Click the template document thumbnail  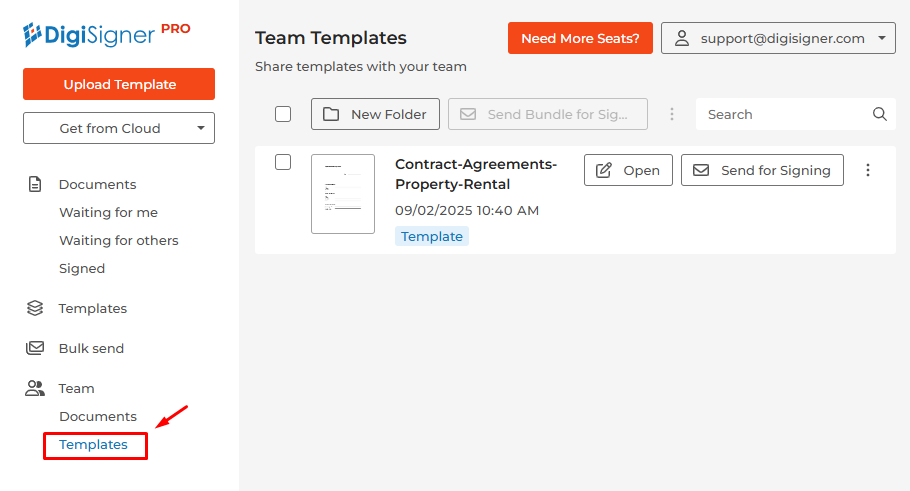pos(343,194)
